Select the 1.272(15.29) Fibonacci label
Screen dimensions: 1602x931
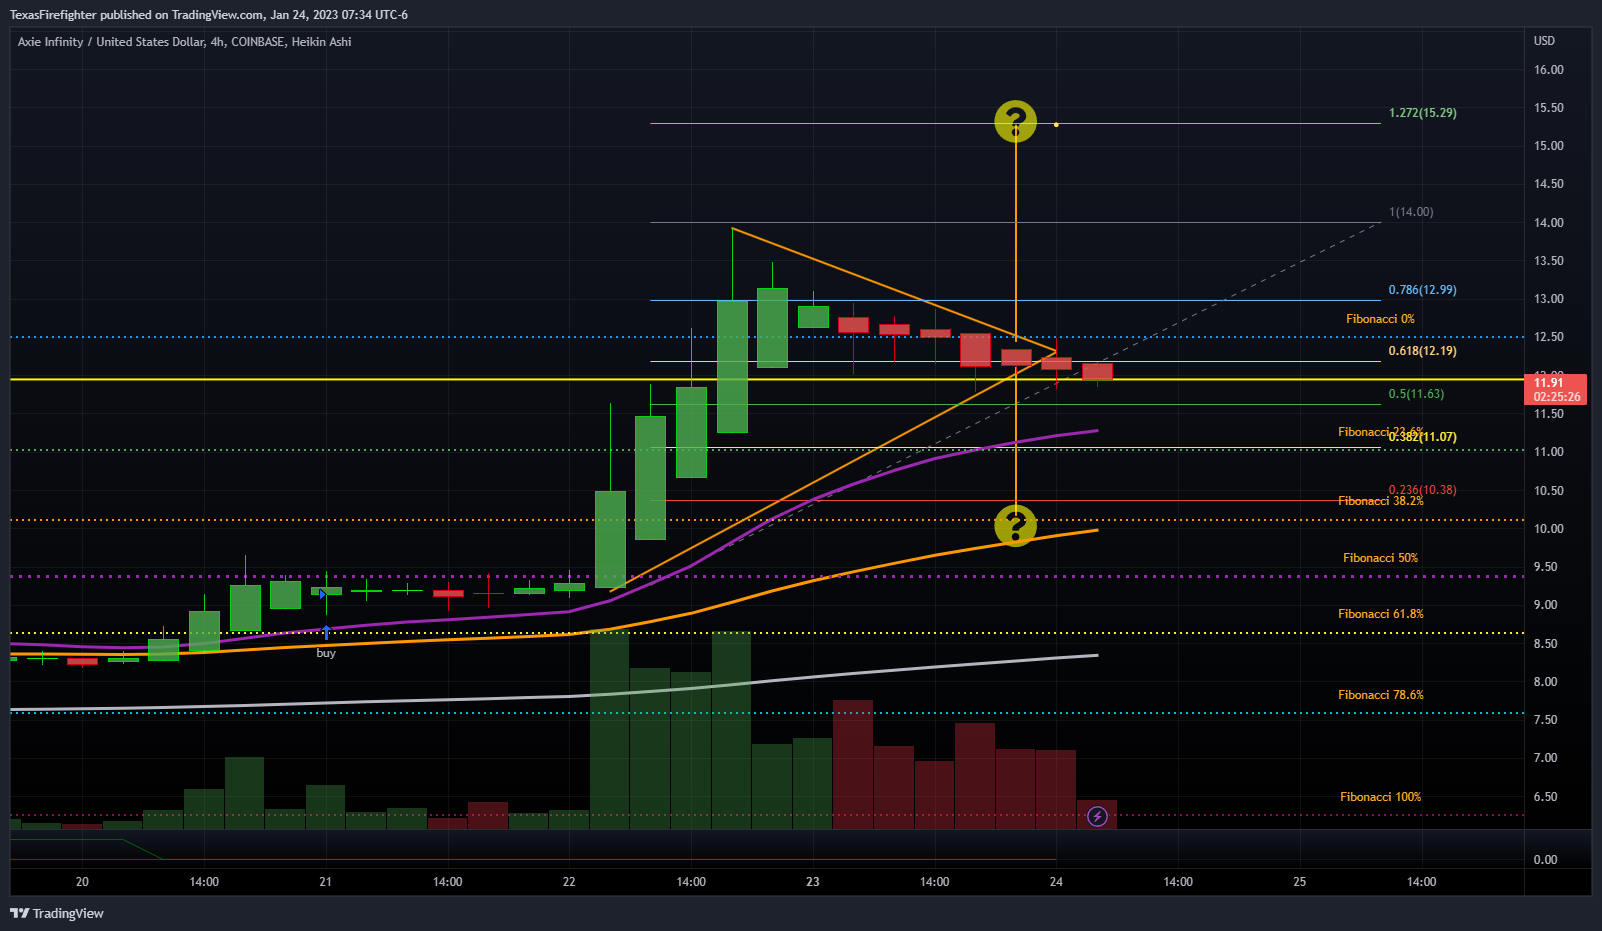point(1422,113)
